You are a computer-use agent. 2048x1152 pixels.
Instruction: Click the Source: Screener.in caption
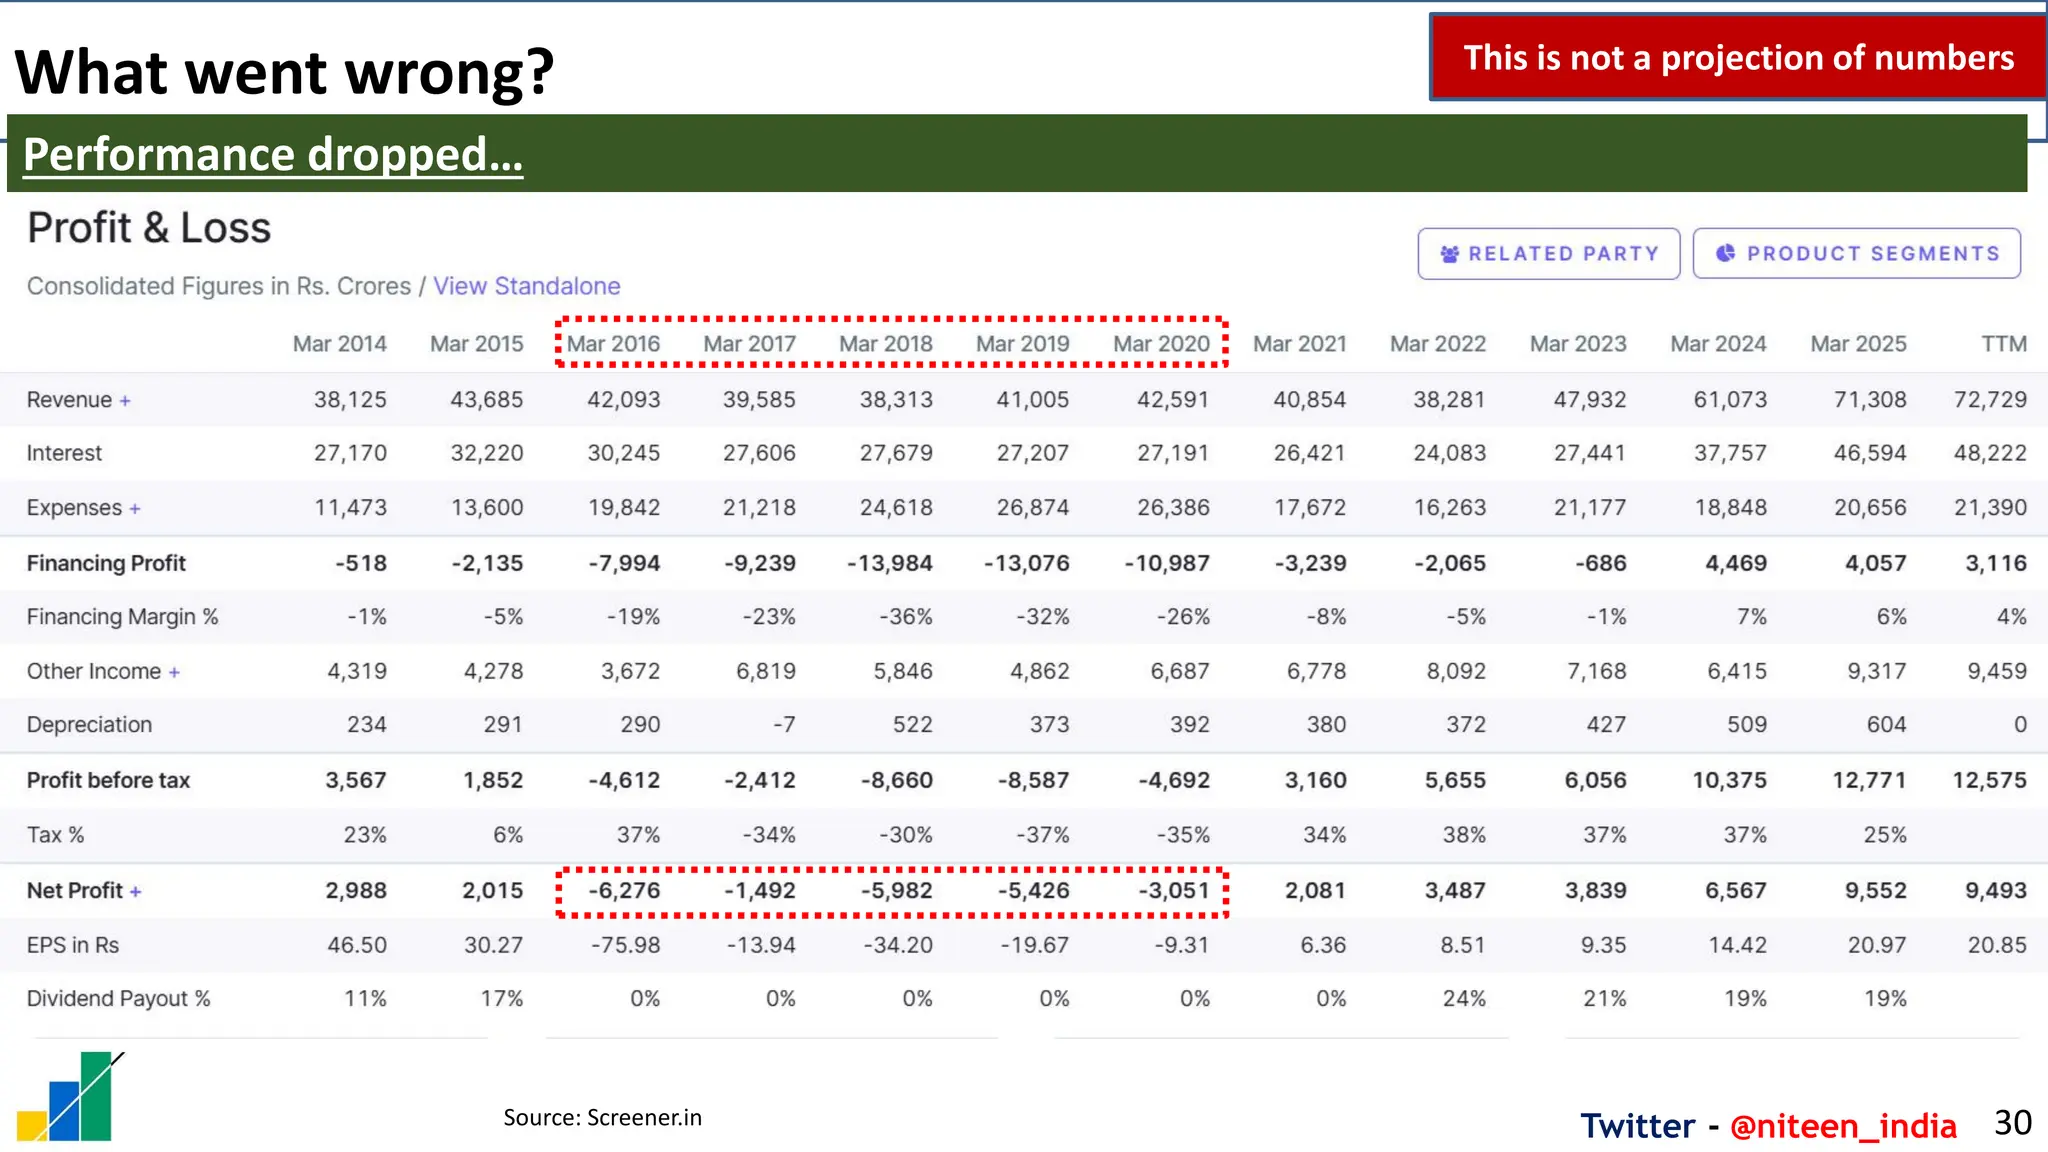pyautogui.click(x=602, y=1118)
